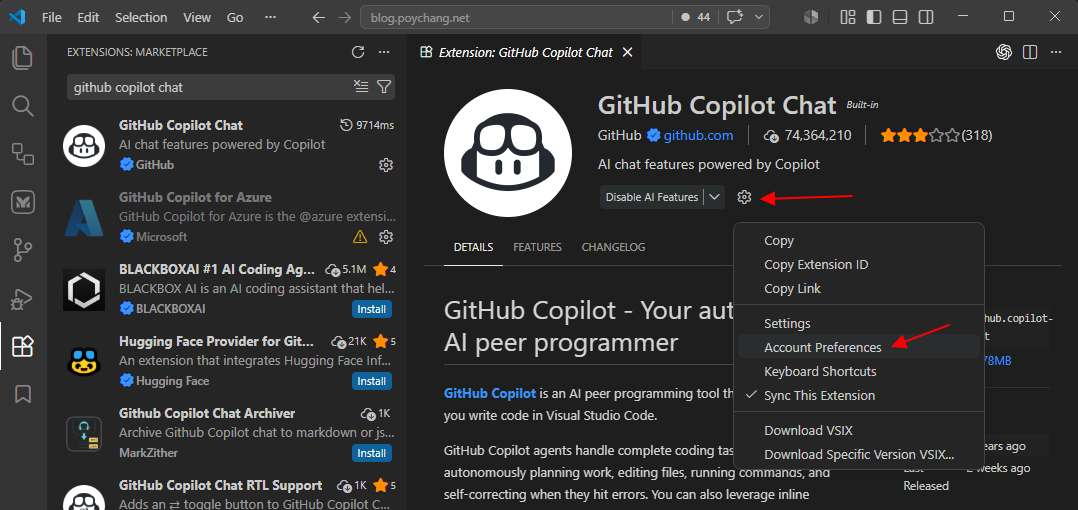
Task: Select Keyboard Shortcuts menu entry
Action: pyautogui.click(x=859, y=371)
